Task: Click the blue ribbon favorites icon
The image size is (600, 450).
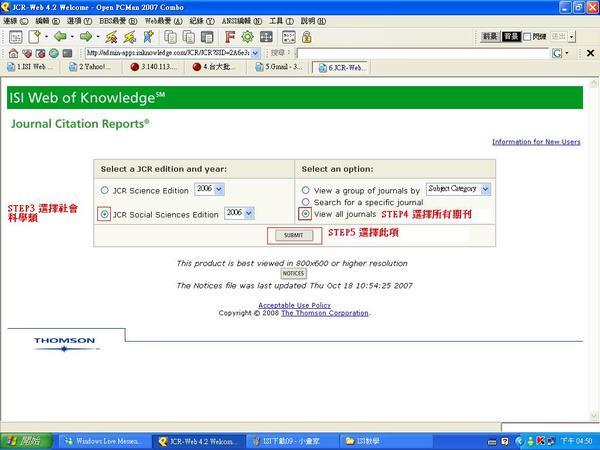Action: coord(148,37)
